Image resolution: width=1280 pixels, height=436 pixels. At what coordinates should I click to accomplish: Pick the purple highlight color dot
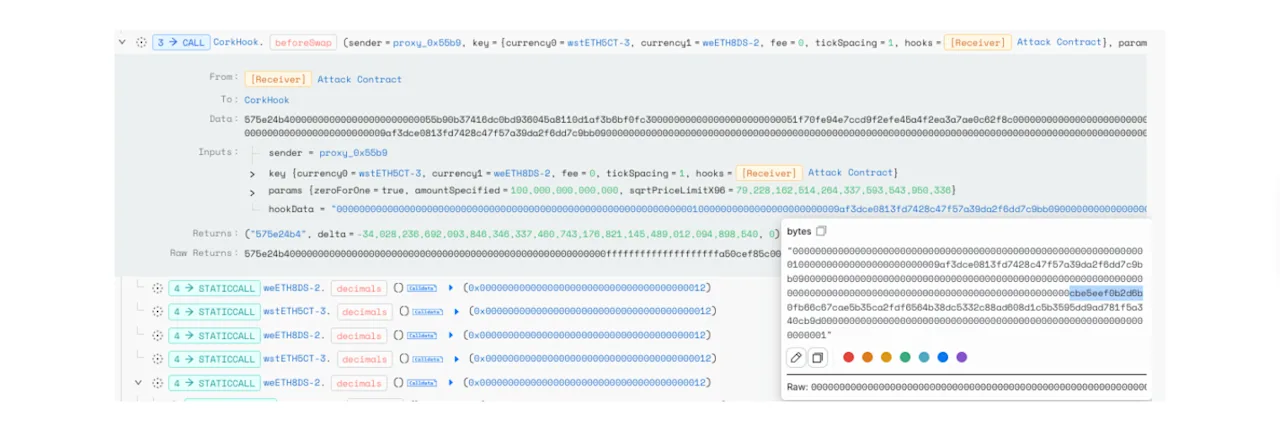click(x=962, y=357)
